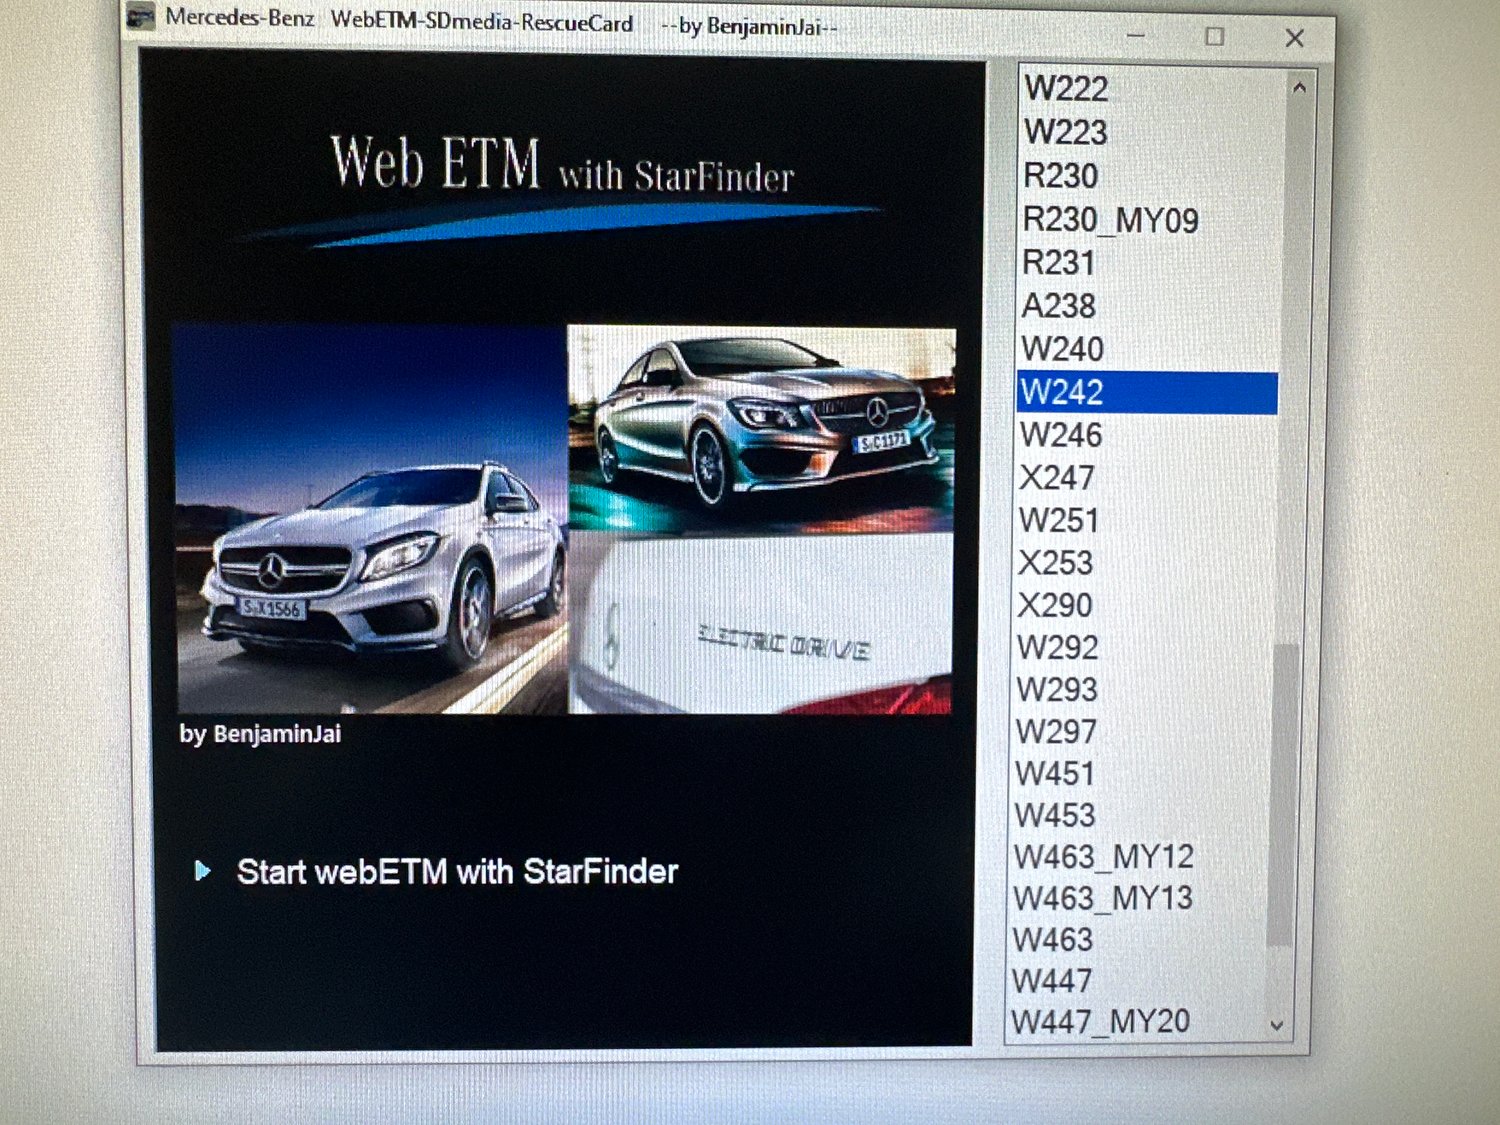Click the silver GLA car photo
This screenshot has width=1500, height=1125.
point(371,520)
